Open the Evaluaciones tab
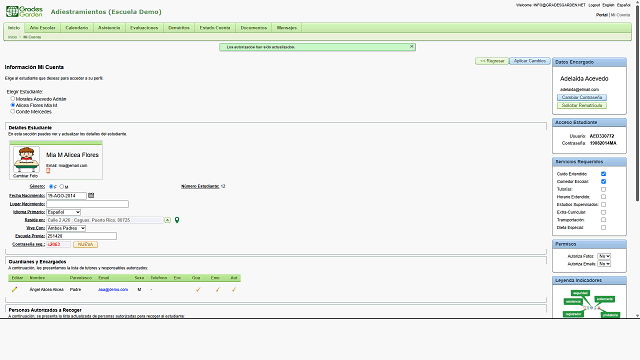The width and height of the screenshot is (640, 360). (144, 28)
